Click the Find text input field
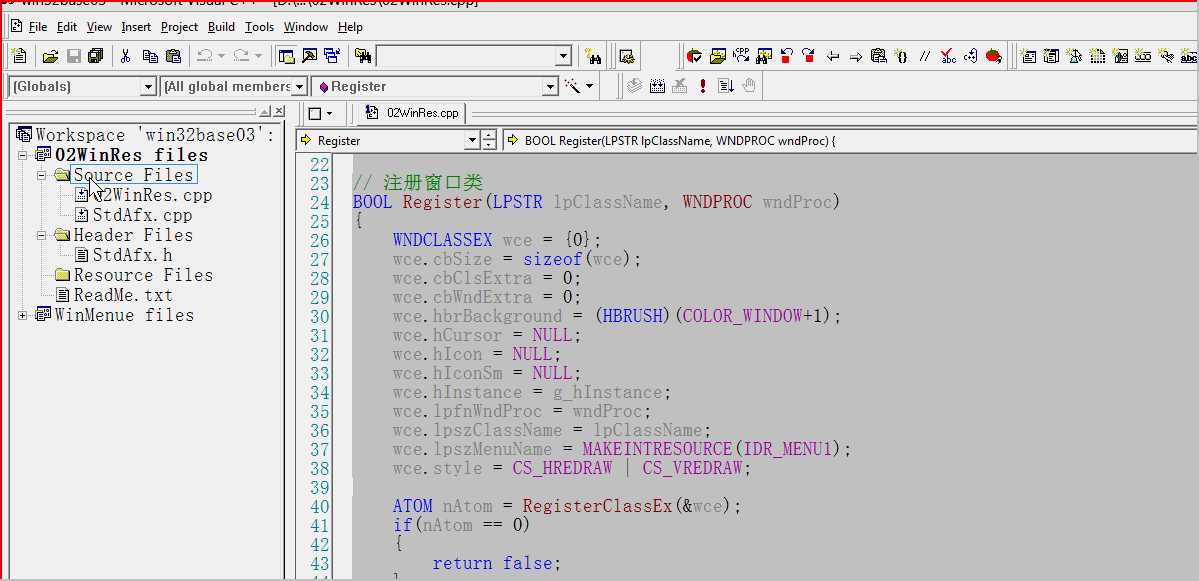 point(466,56)
